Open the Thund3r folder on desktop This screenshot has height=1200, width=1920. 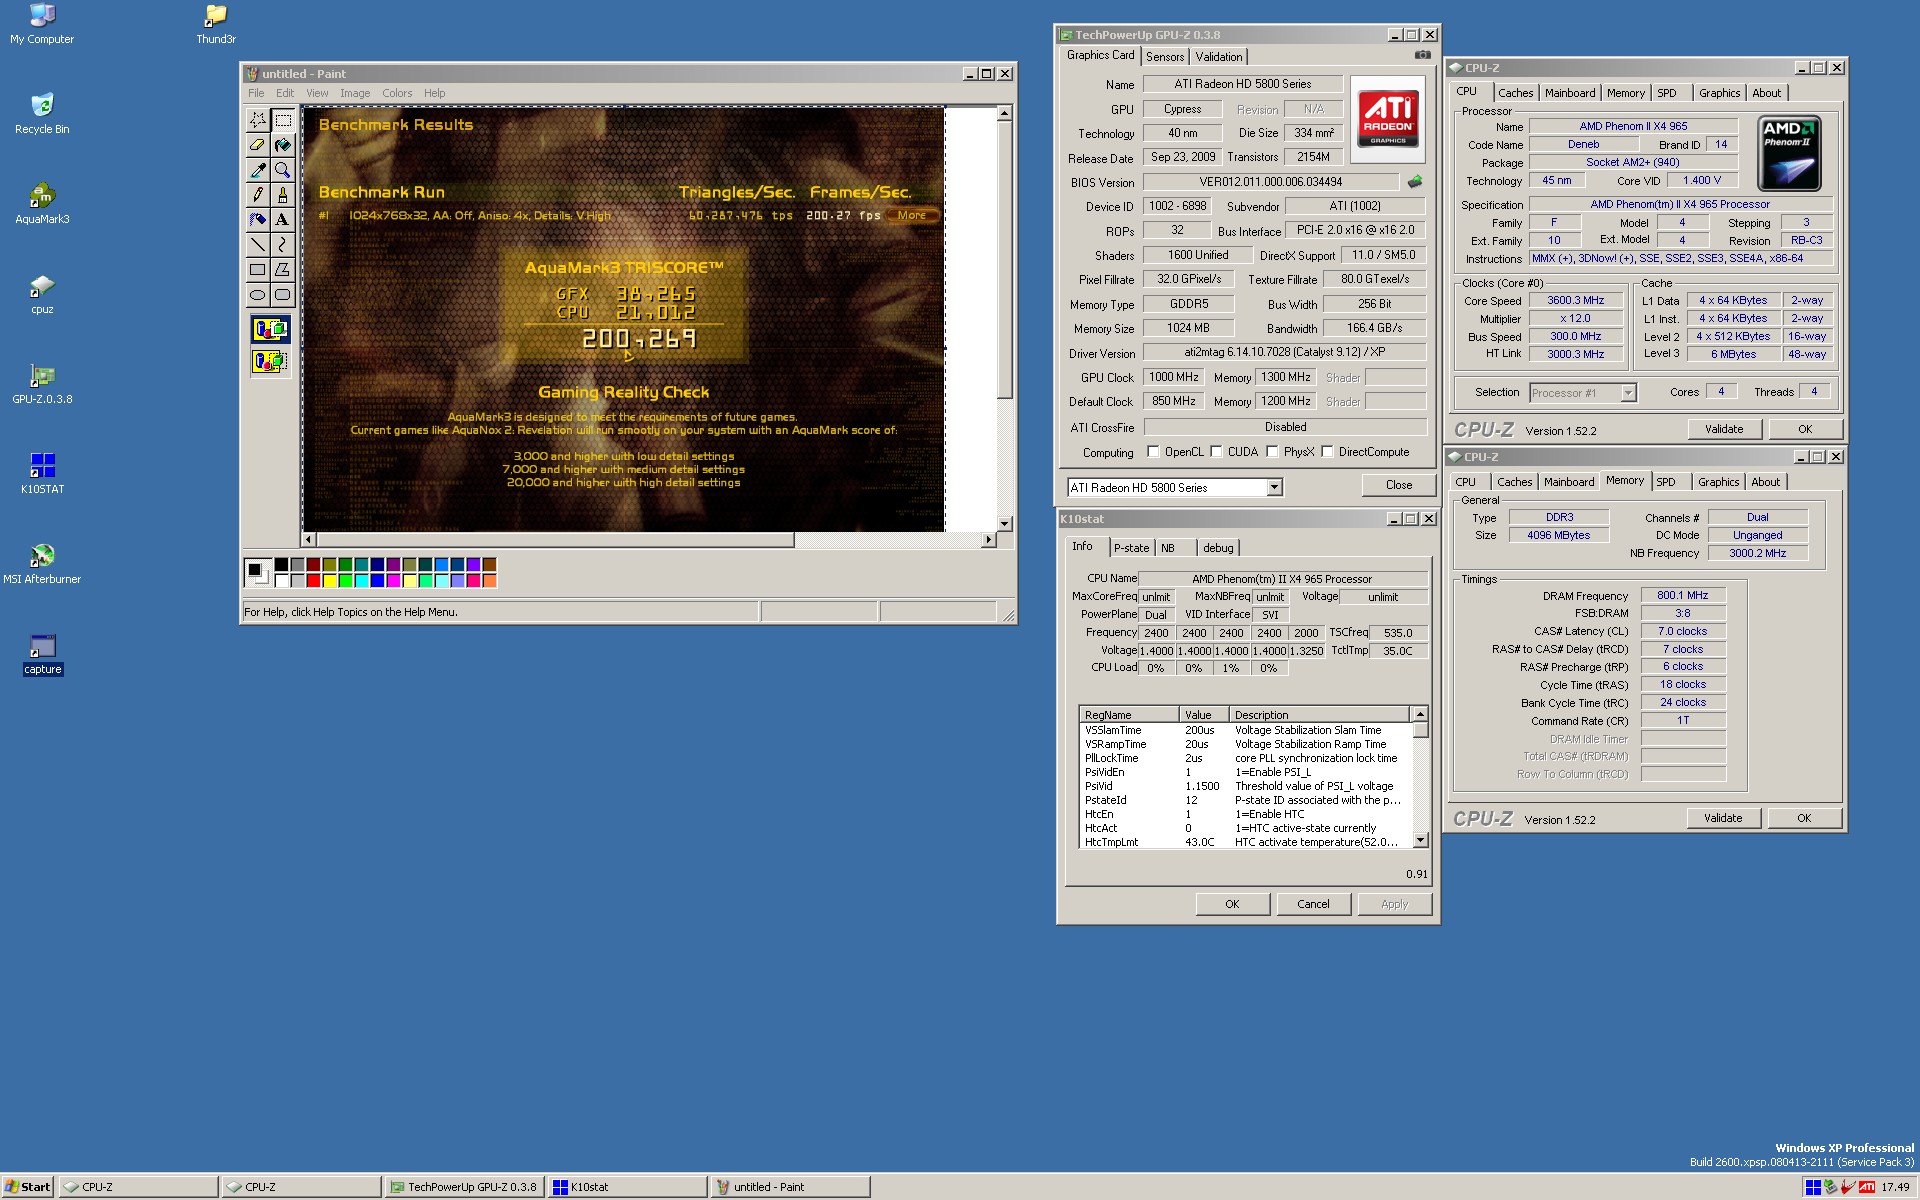tap(216, 24)
